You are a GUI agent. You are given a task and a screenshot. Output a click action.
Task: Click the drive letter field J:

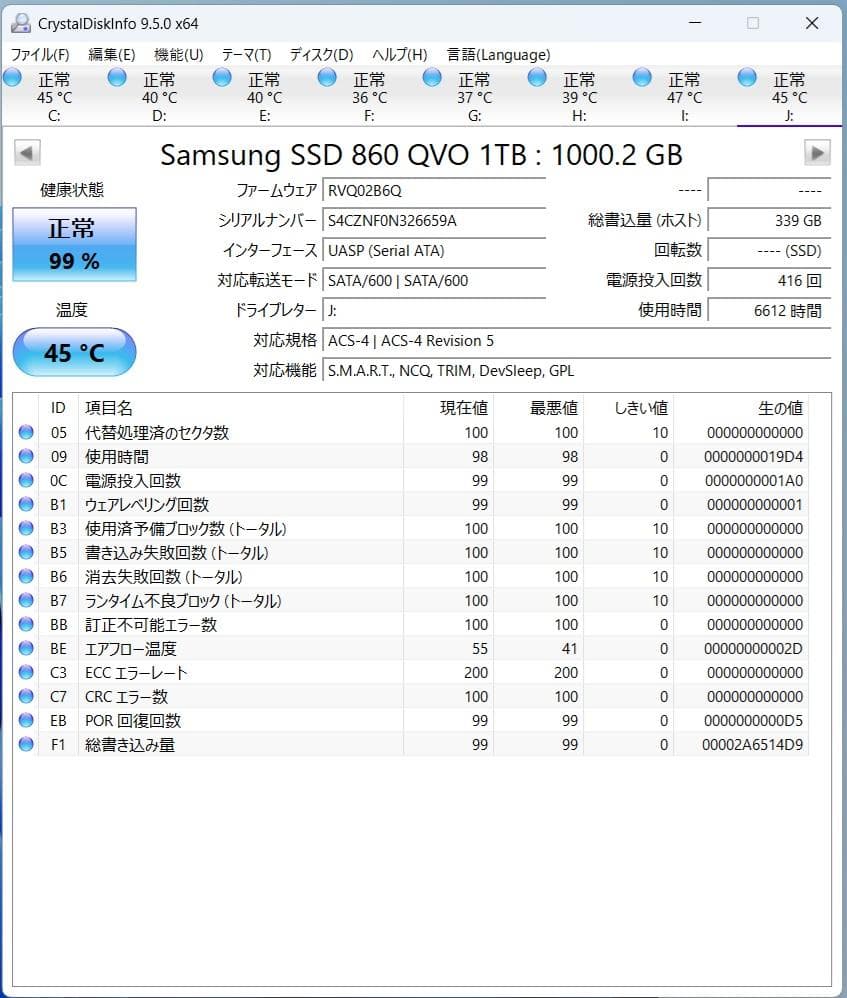(434, 311)
